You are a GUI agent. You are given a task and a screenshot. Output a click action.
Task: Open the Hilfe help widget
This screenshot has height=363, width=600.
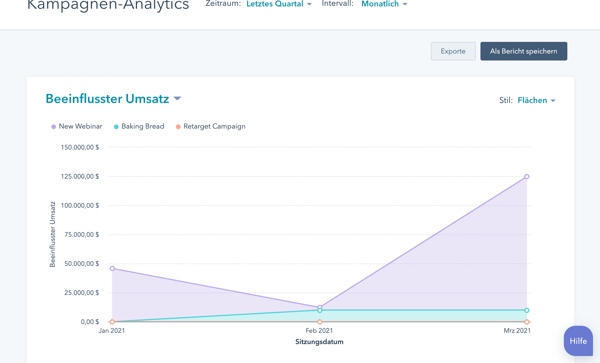click(578, 341)
